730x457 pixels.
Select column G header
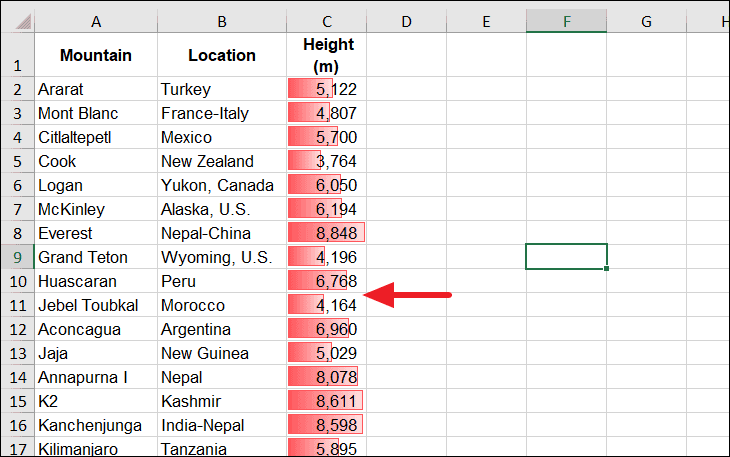coord(646,21)
